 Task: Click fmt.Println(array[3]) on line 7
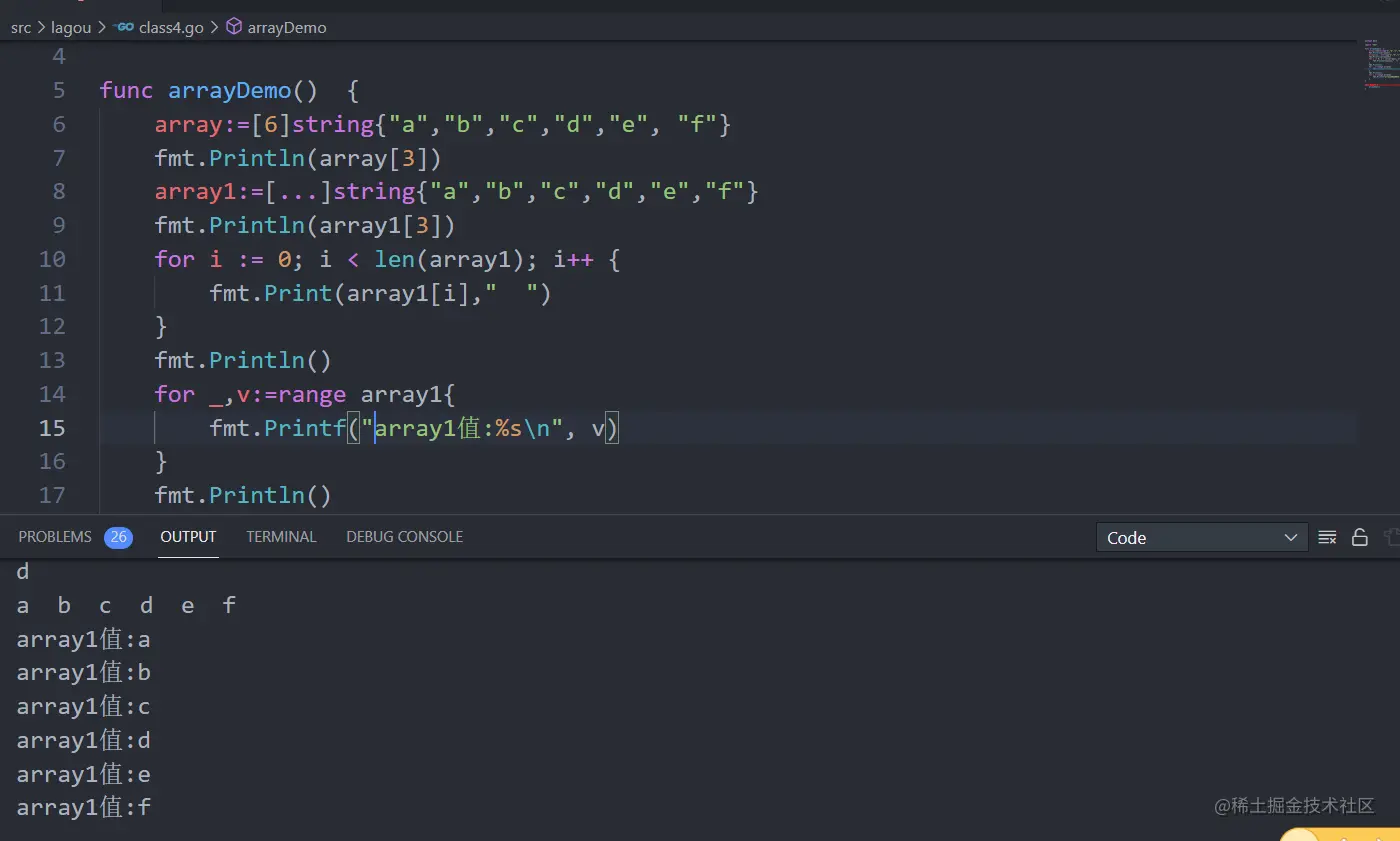[x=298, y=158]
